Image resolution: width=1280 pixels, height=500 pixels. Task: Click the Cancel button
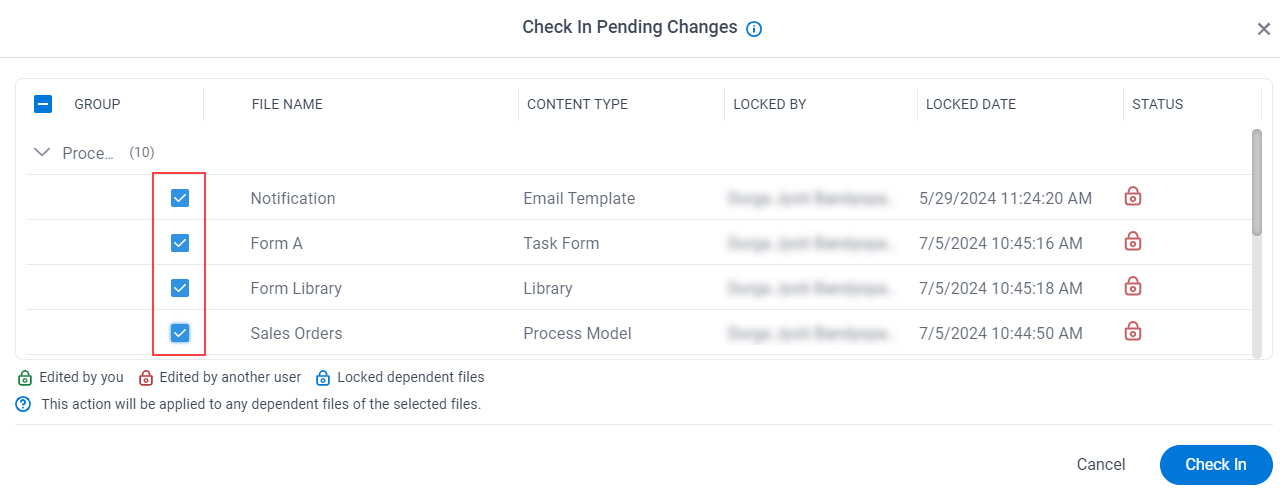1101,465
